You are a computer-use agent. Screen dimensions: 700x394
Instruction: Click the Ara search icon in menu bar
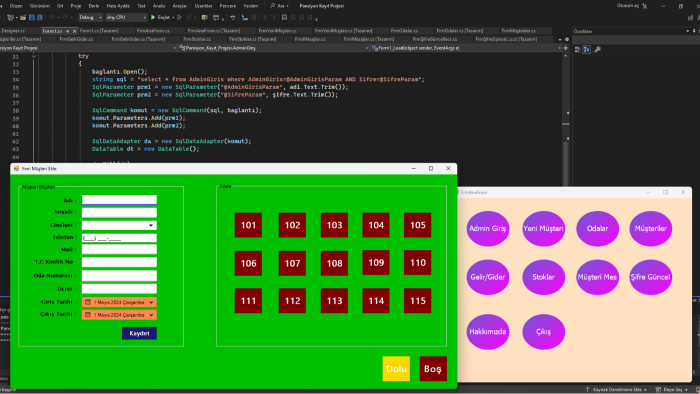[272, 6]
